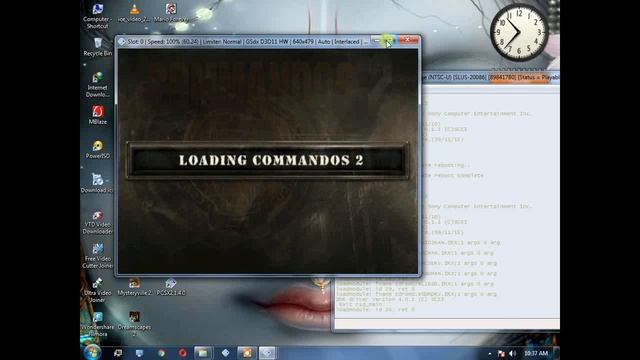
Task: Open the Computer - Shortcut desktop icon
Action: (x=97, y=16)
